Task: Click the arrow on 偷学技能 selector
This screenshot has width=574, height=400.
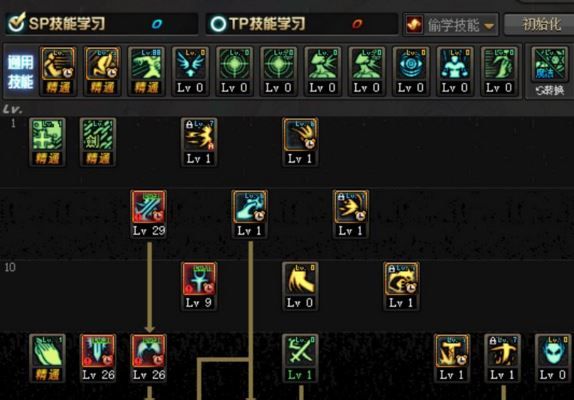Action: pos(489,26)
